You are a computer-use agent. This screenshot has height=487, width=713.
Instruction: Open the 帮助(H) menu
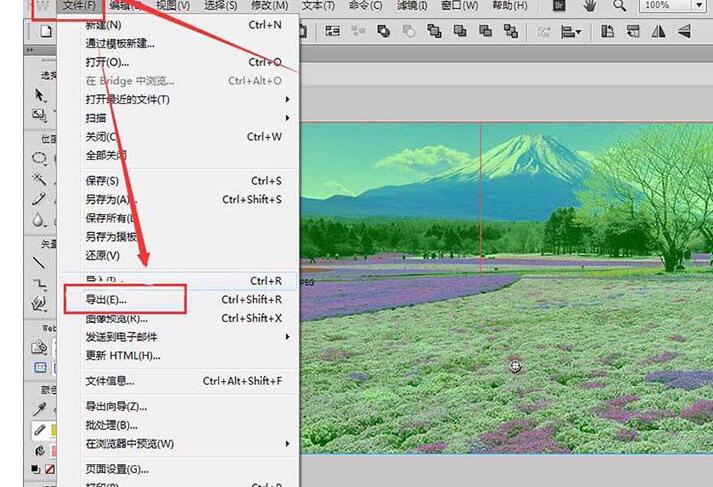coord(509,5)
